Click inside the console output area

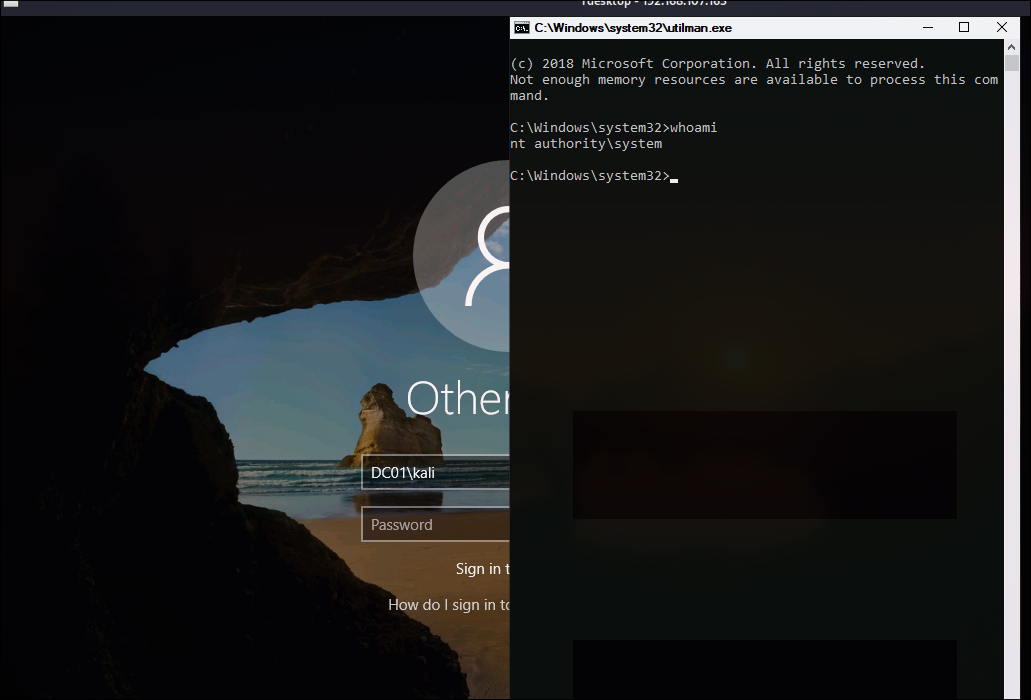pos(750,300)
